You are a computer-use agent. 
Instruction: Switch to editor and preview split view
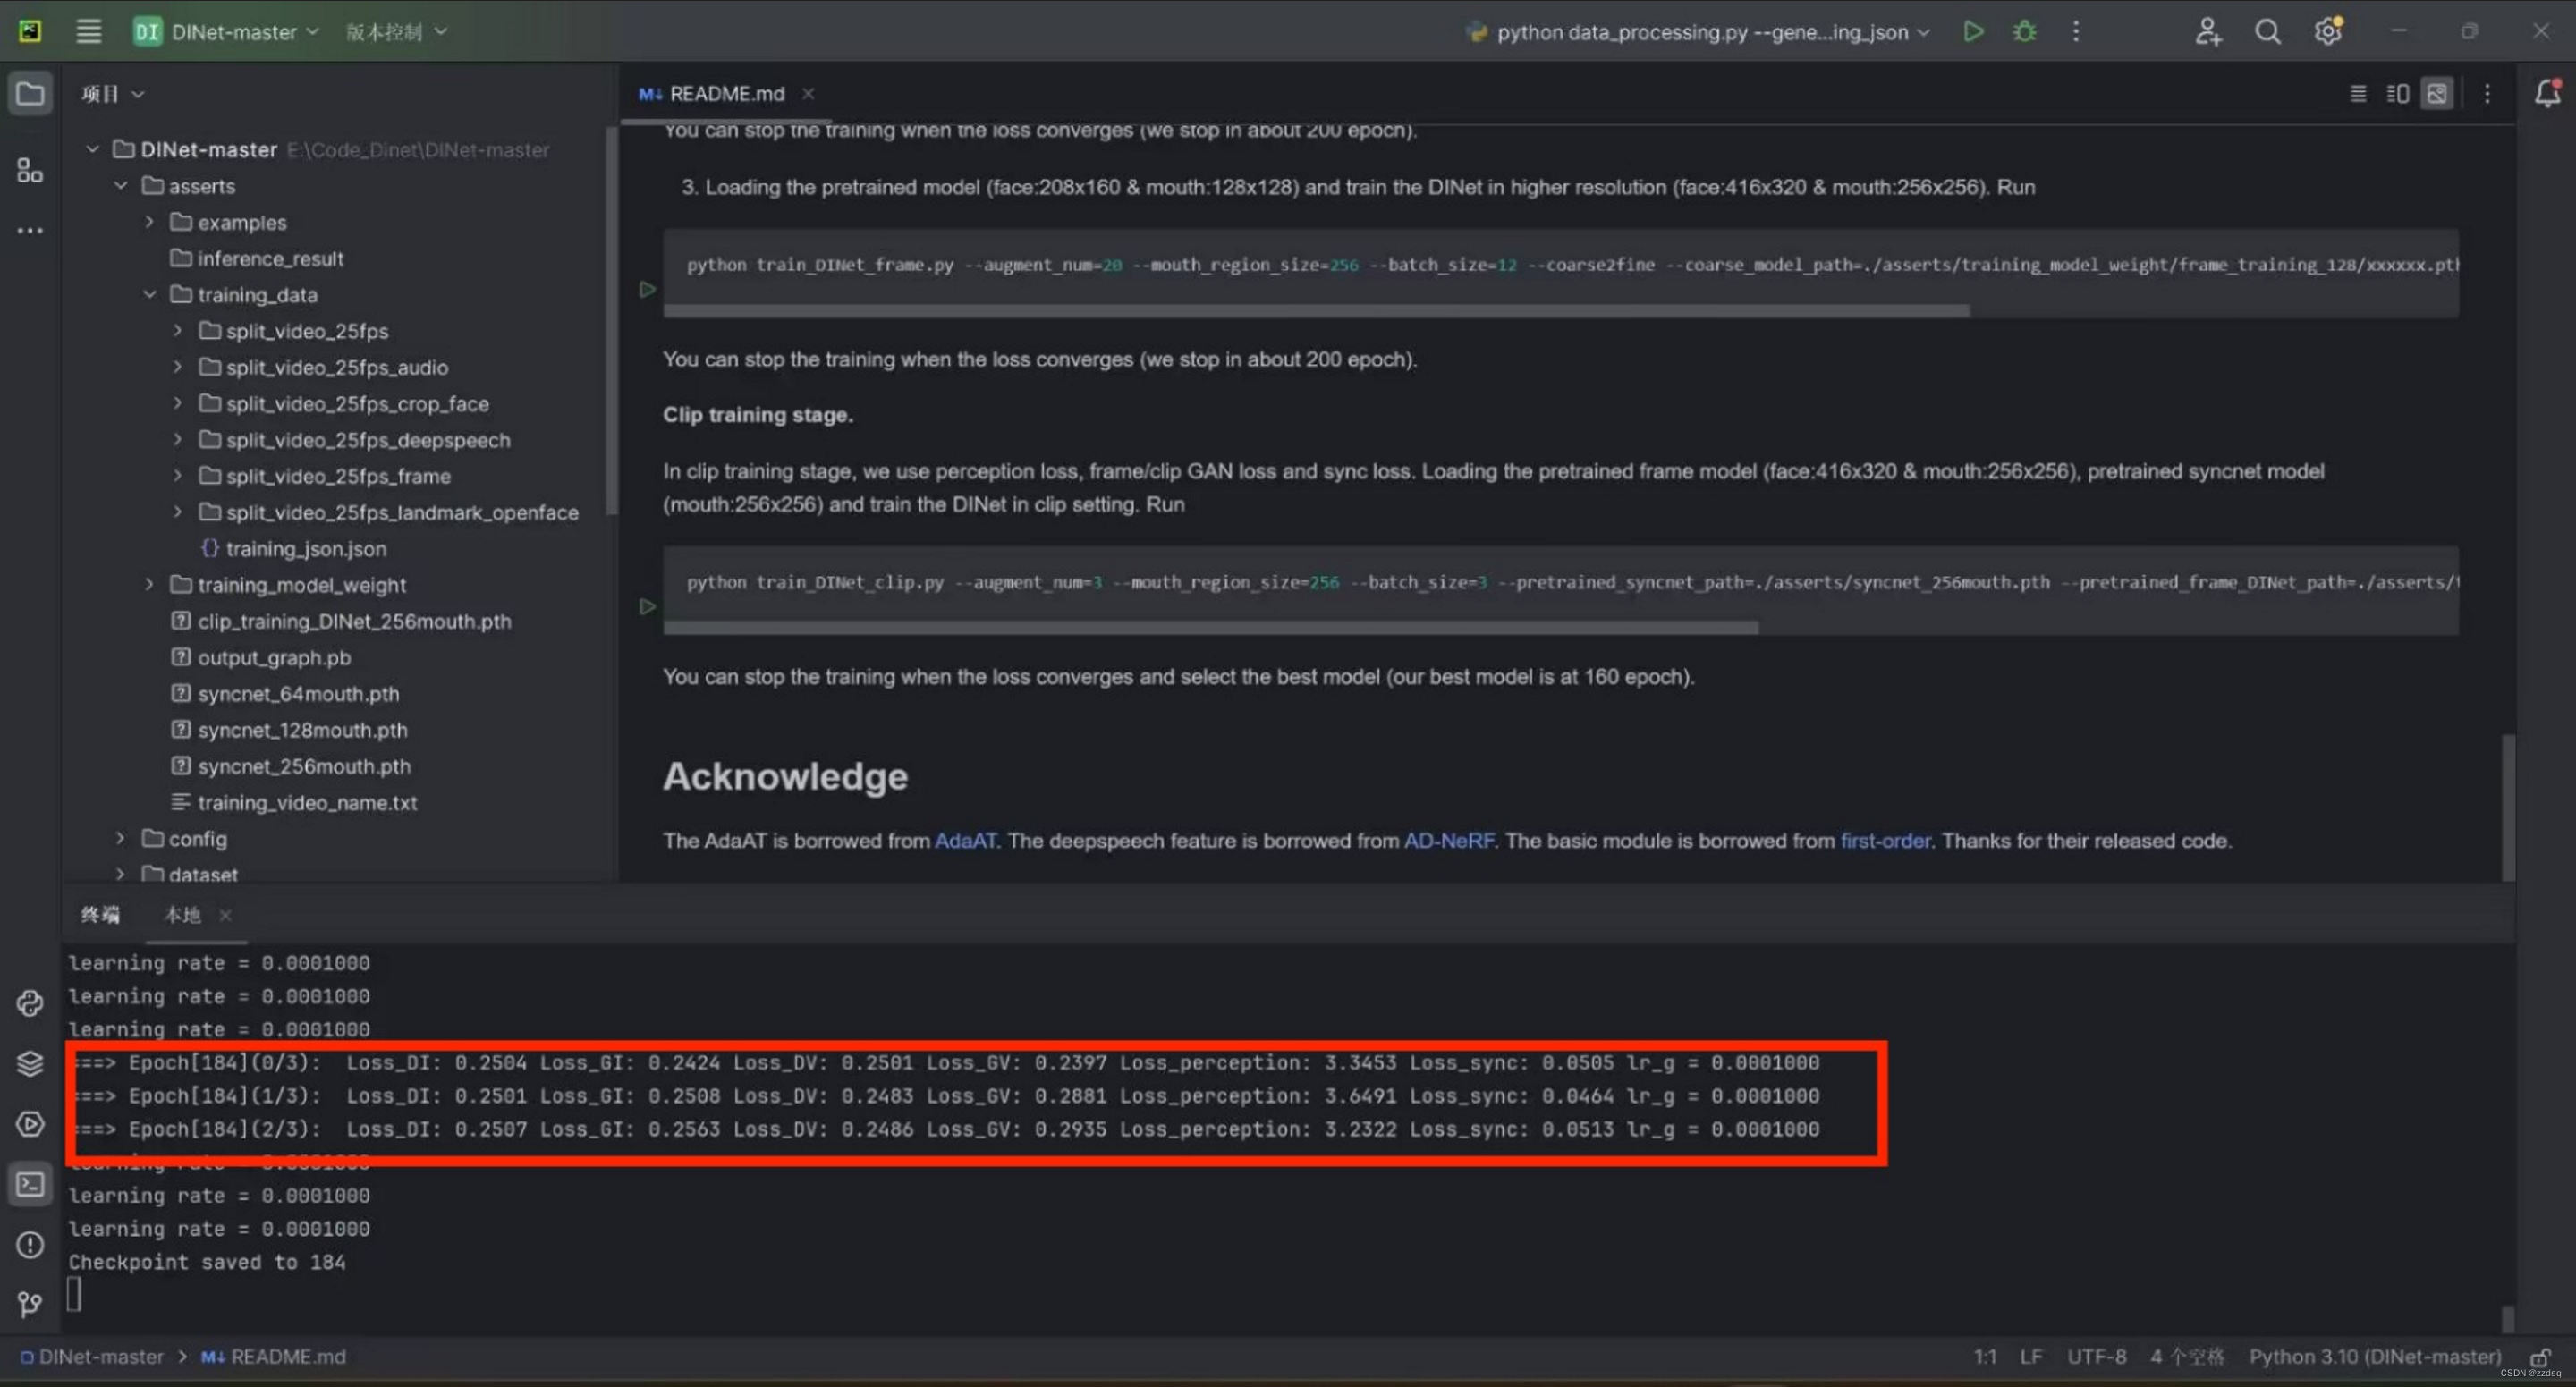tap(2397, 93)
